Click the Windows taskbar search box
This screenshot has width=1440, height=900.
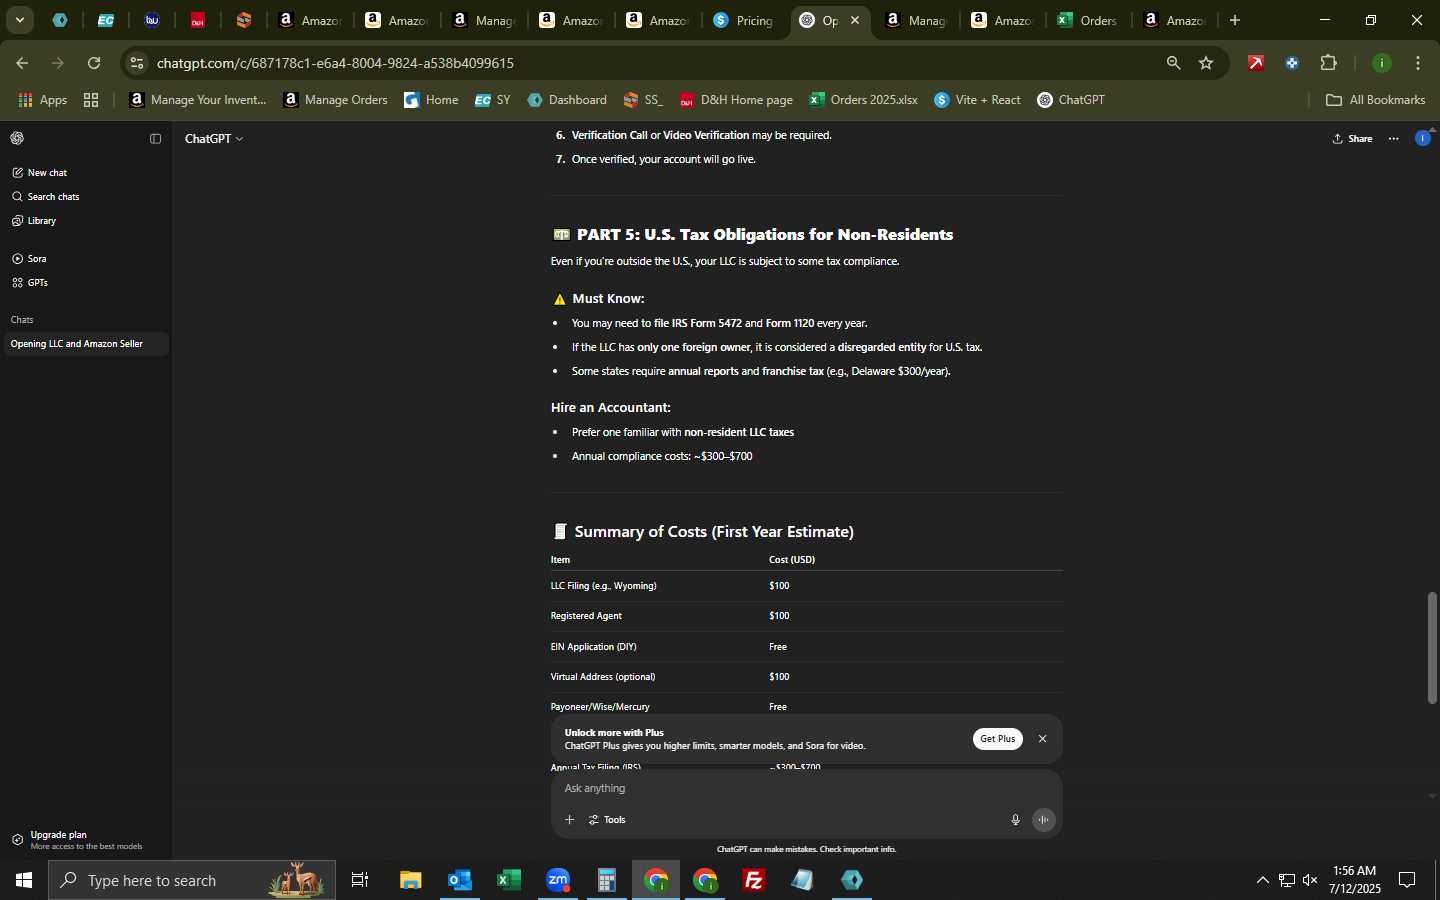[192, 880]
